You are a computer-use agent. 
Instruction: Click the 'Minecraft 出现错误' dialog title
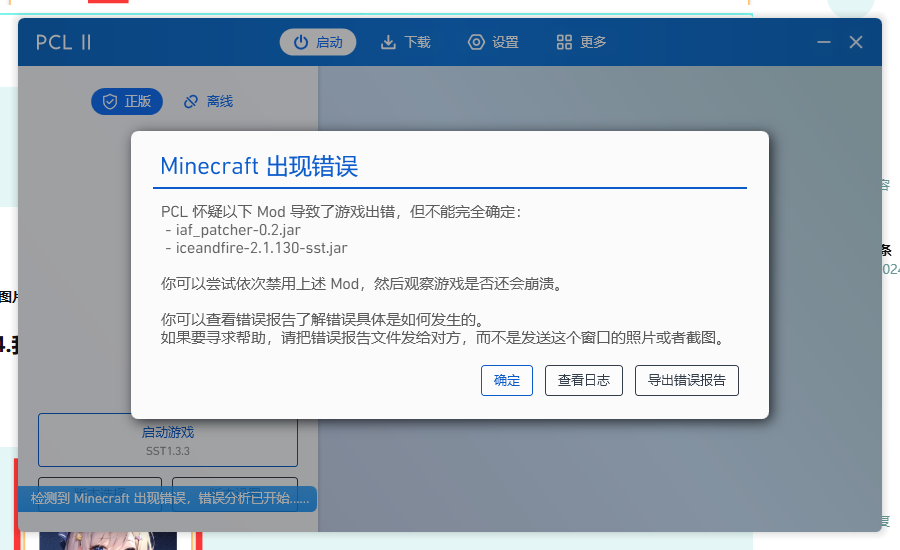259,166
